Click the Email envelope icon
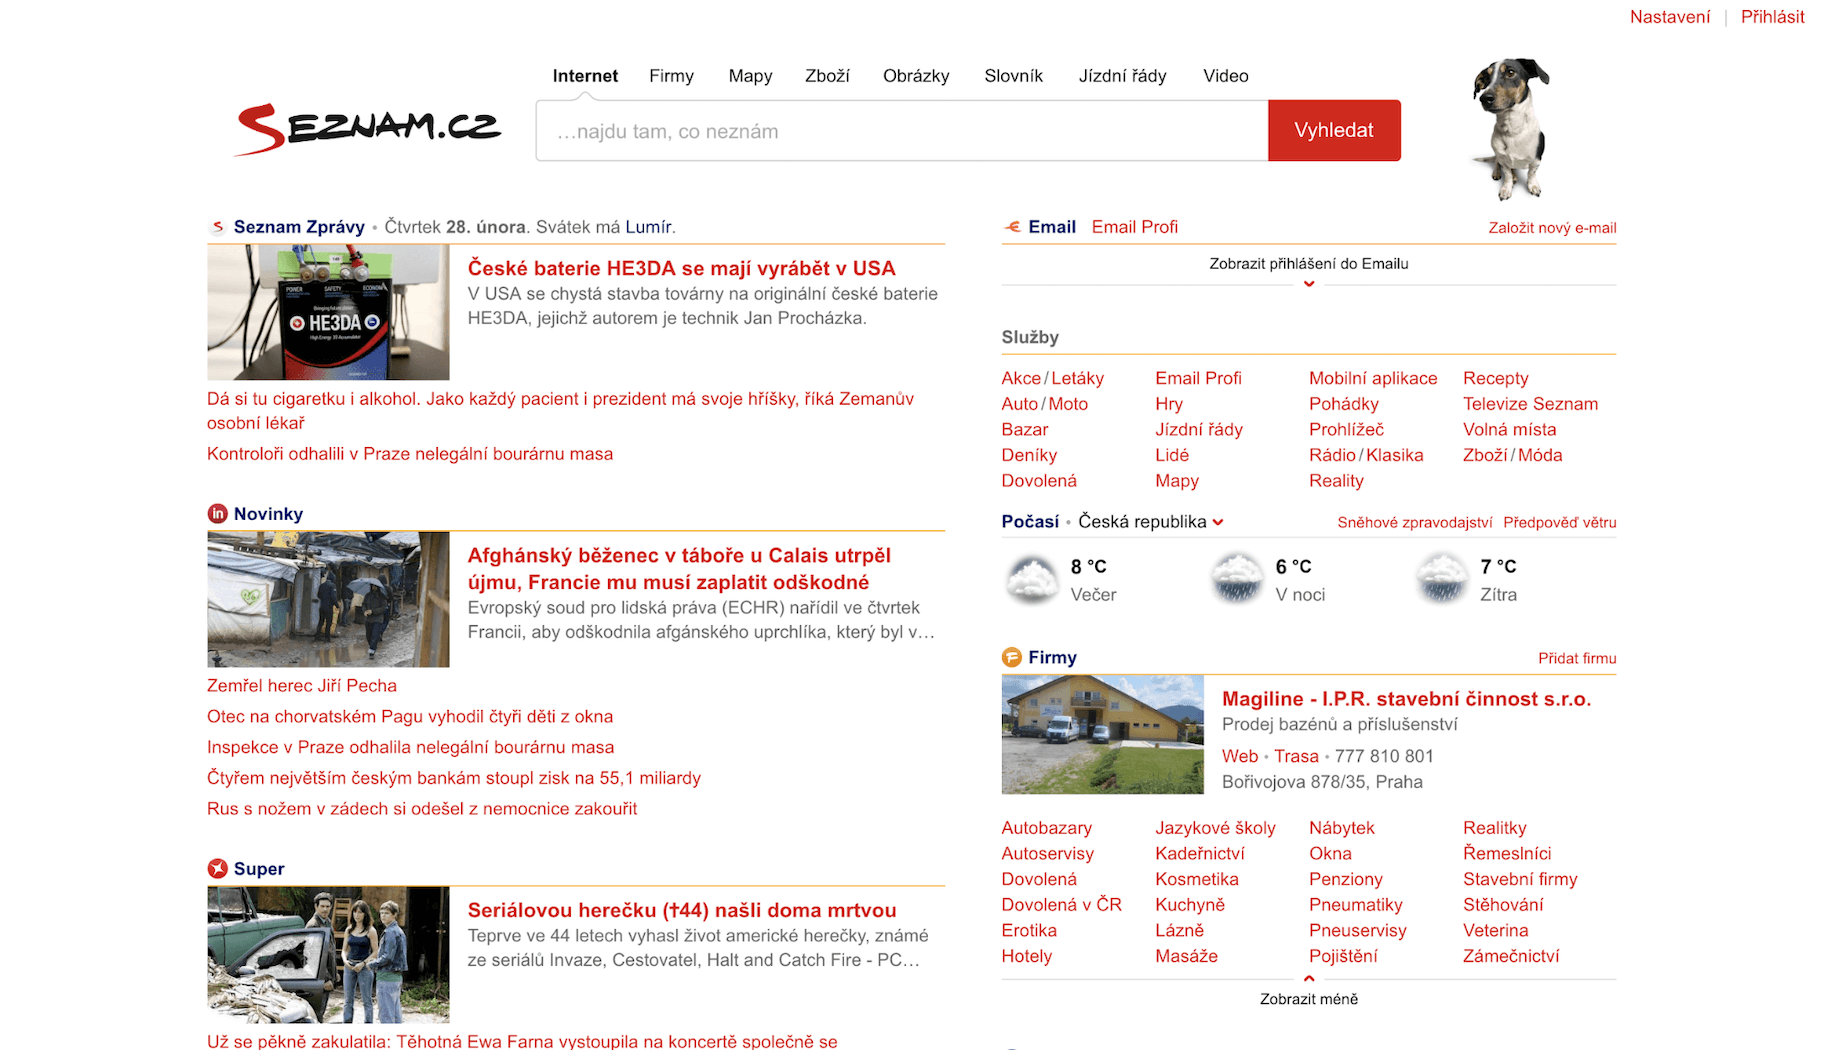Viewport: 1824px width, 1051px height. click(x=1012, y=227)
